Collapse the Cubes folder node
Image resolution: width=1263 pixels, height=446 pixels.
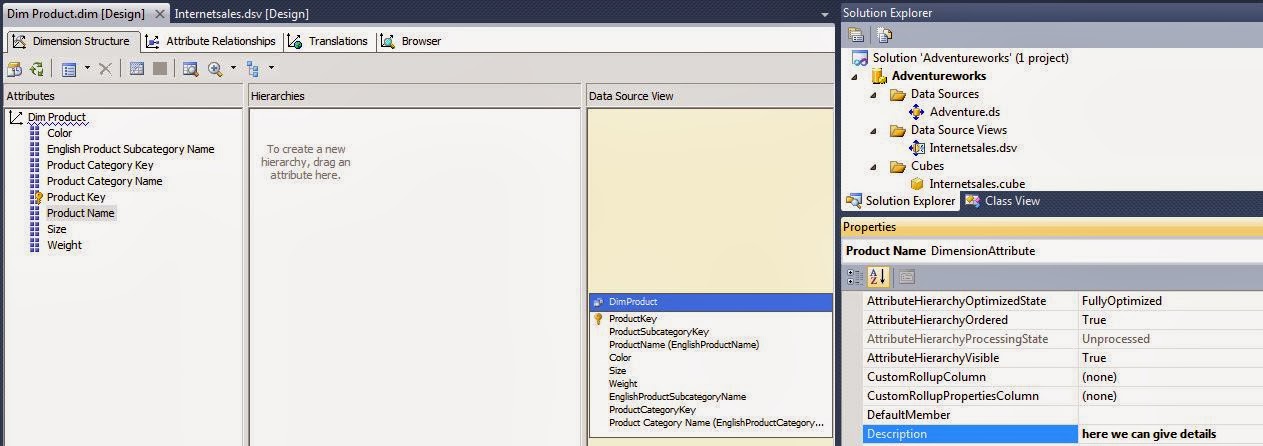[x=872, y=166]
